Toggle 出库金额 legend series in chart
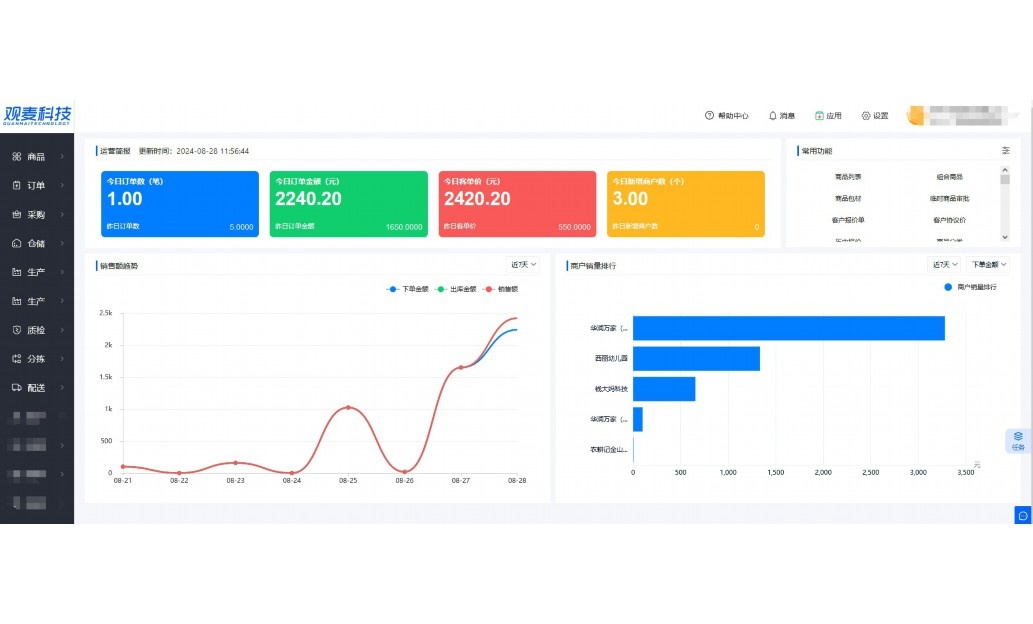The width and height of the screenshot is (1033, 624). point(456,289)
